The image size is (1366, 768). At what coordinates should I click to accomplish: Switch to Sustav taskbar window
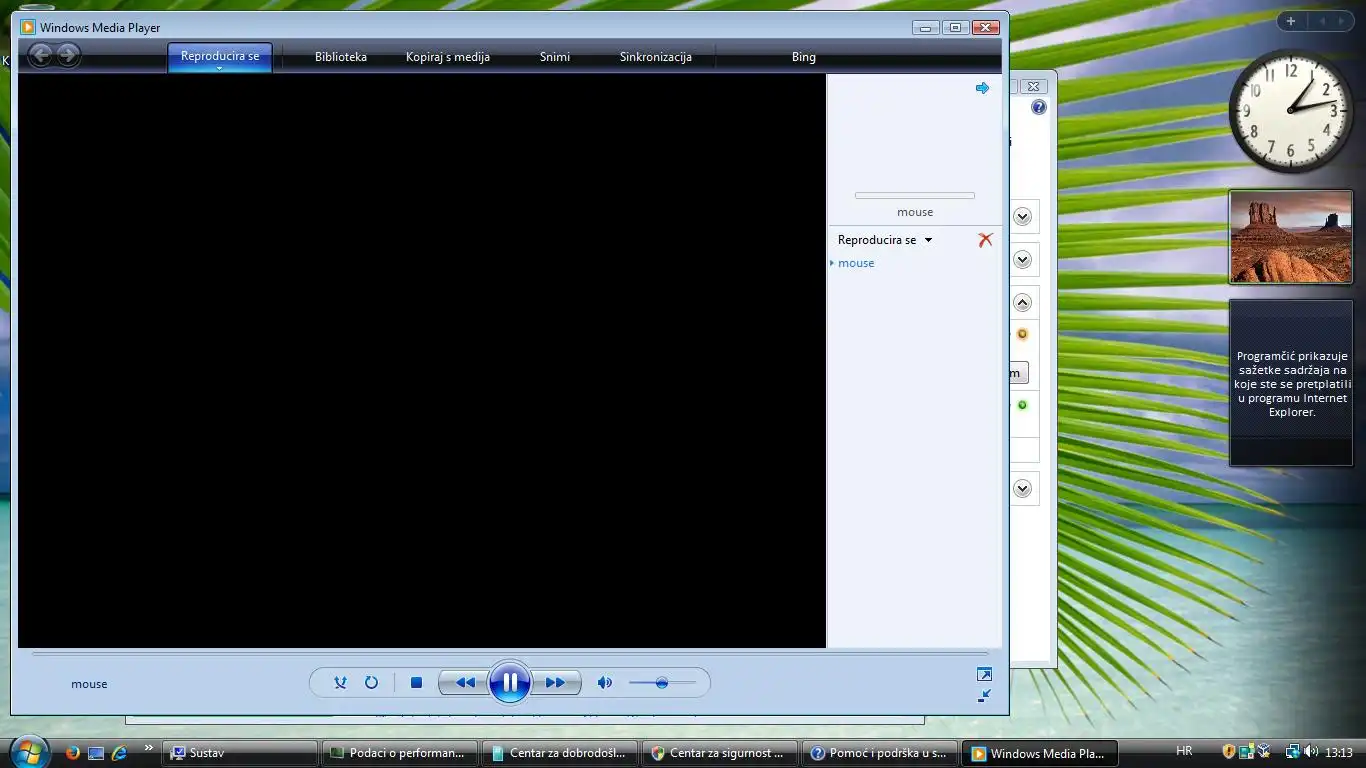click(241, 753)
